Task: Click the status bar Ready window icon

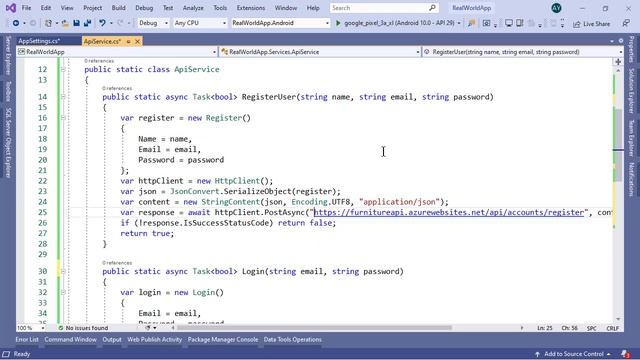Action: coord(6,354)
